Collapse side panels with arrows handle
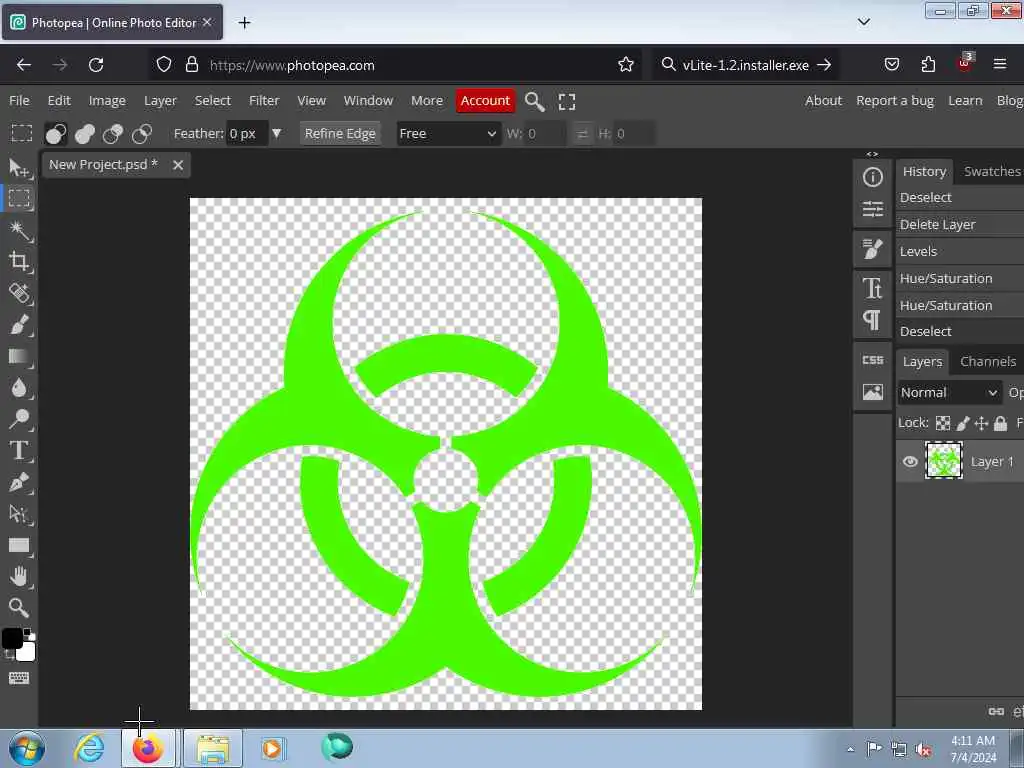Image resolution: width=1024 pixels, height=768 pixels. tap(872, 154)
